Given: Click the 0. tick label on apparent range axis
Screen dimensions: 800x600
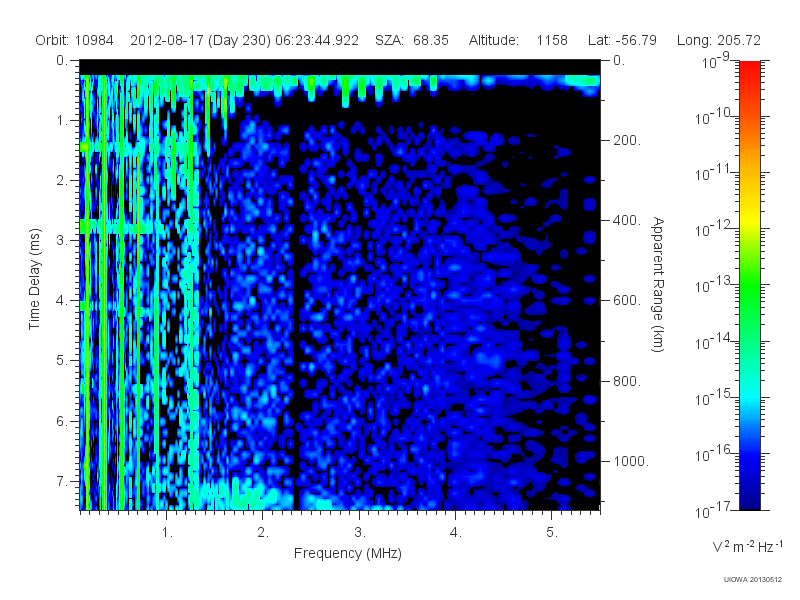Looking at the screenshot, I should point(619,60).
